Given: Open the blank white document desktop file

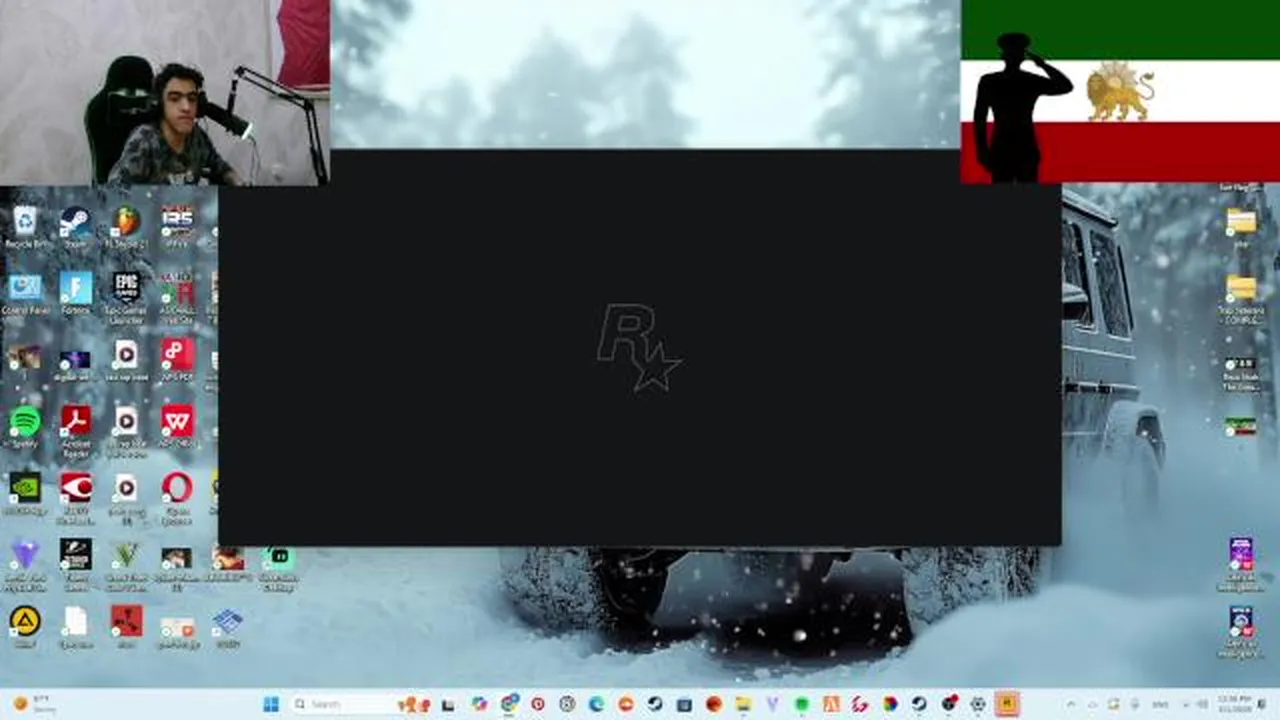Looking at the screenshot, I should [75, 627].
